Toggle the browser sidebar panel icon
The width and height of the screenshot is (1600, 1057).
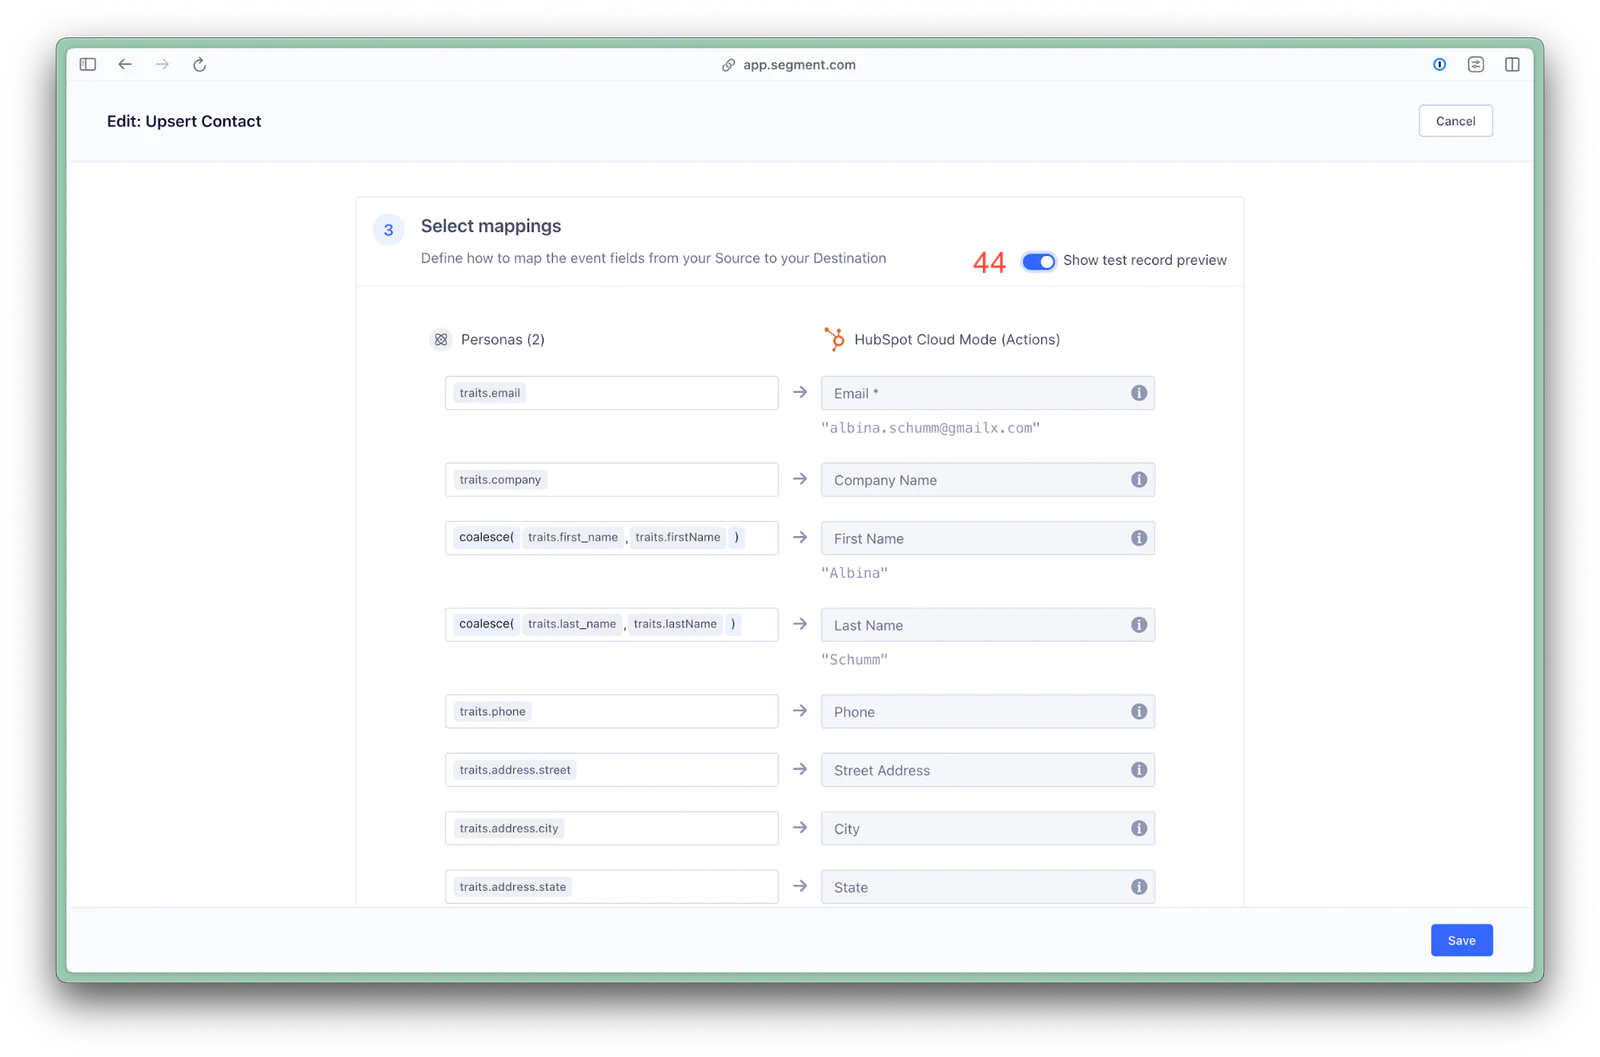(88, 65)
